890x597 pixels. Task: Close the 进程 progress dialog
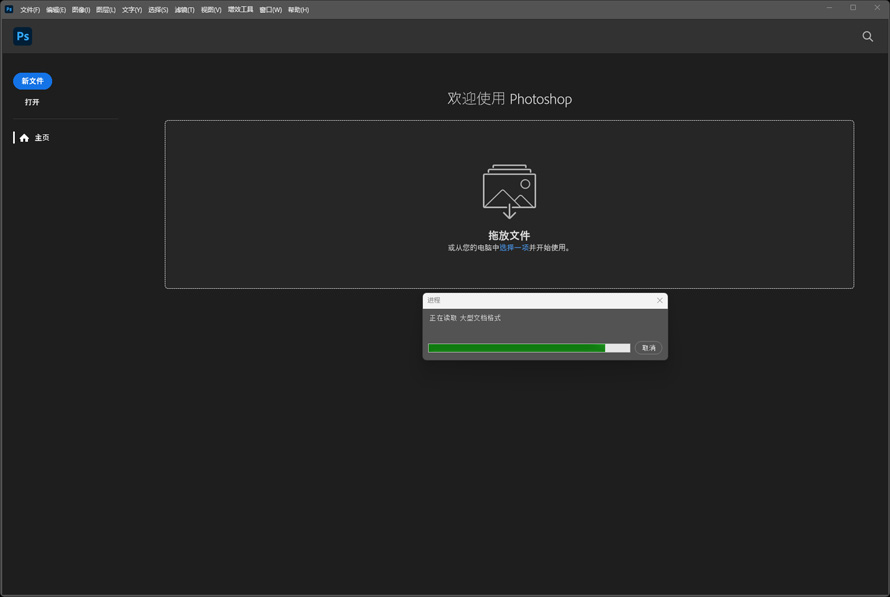(660, 300)
